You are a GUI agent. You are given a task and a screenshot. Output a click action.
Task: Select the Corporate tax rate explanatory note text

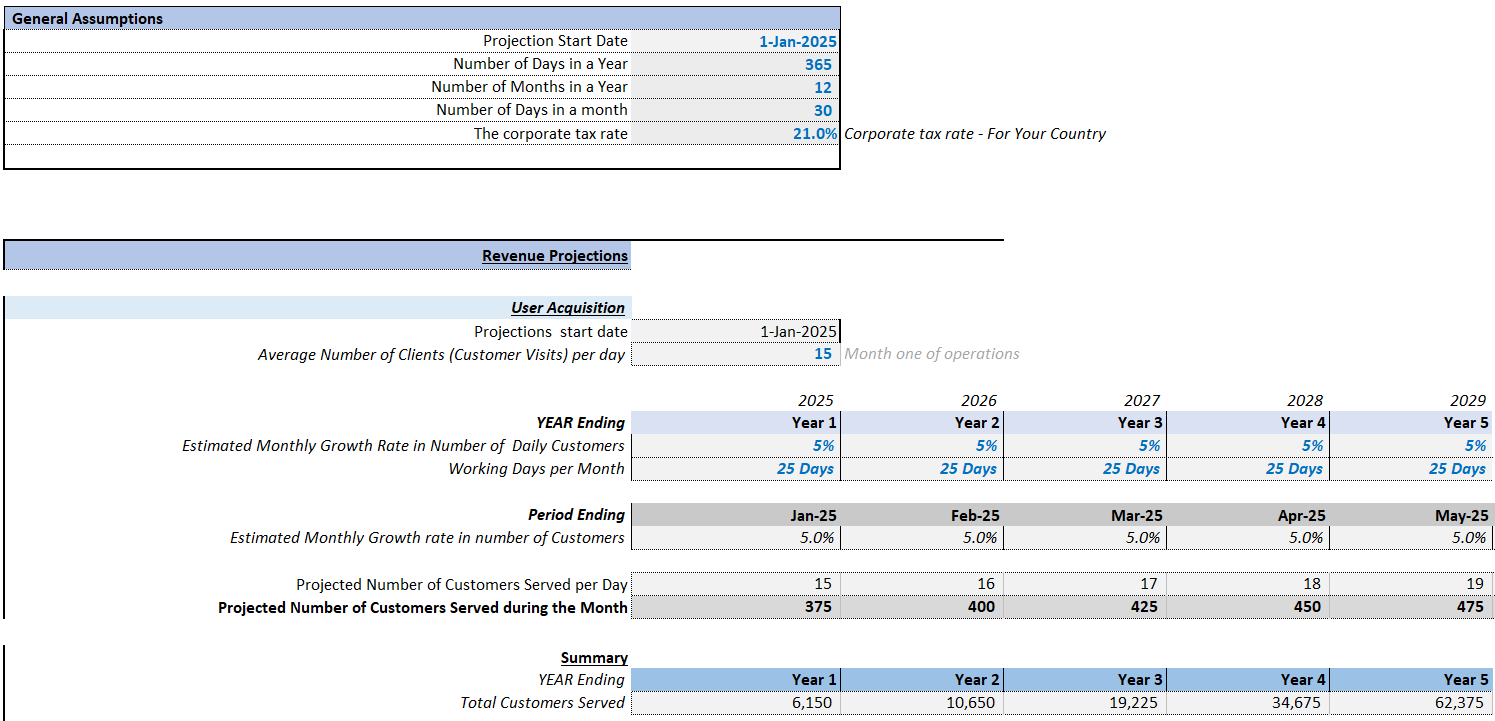click(975, 133)
